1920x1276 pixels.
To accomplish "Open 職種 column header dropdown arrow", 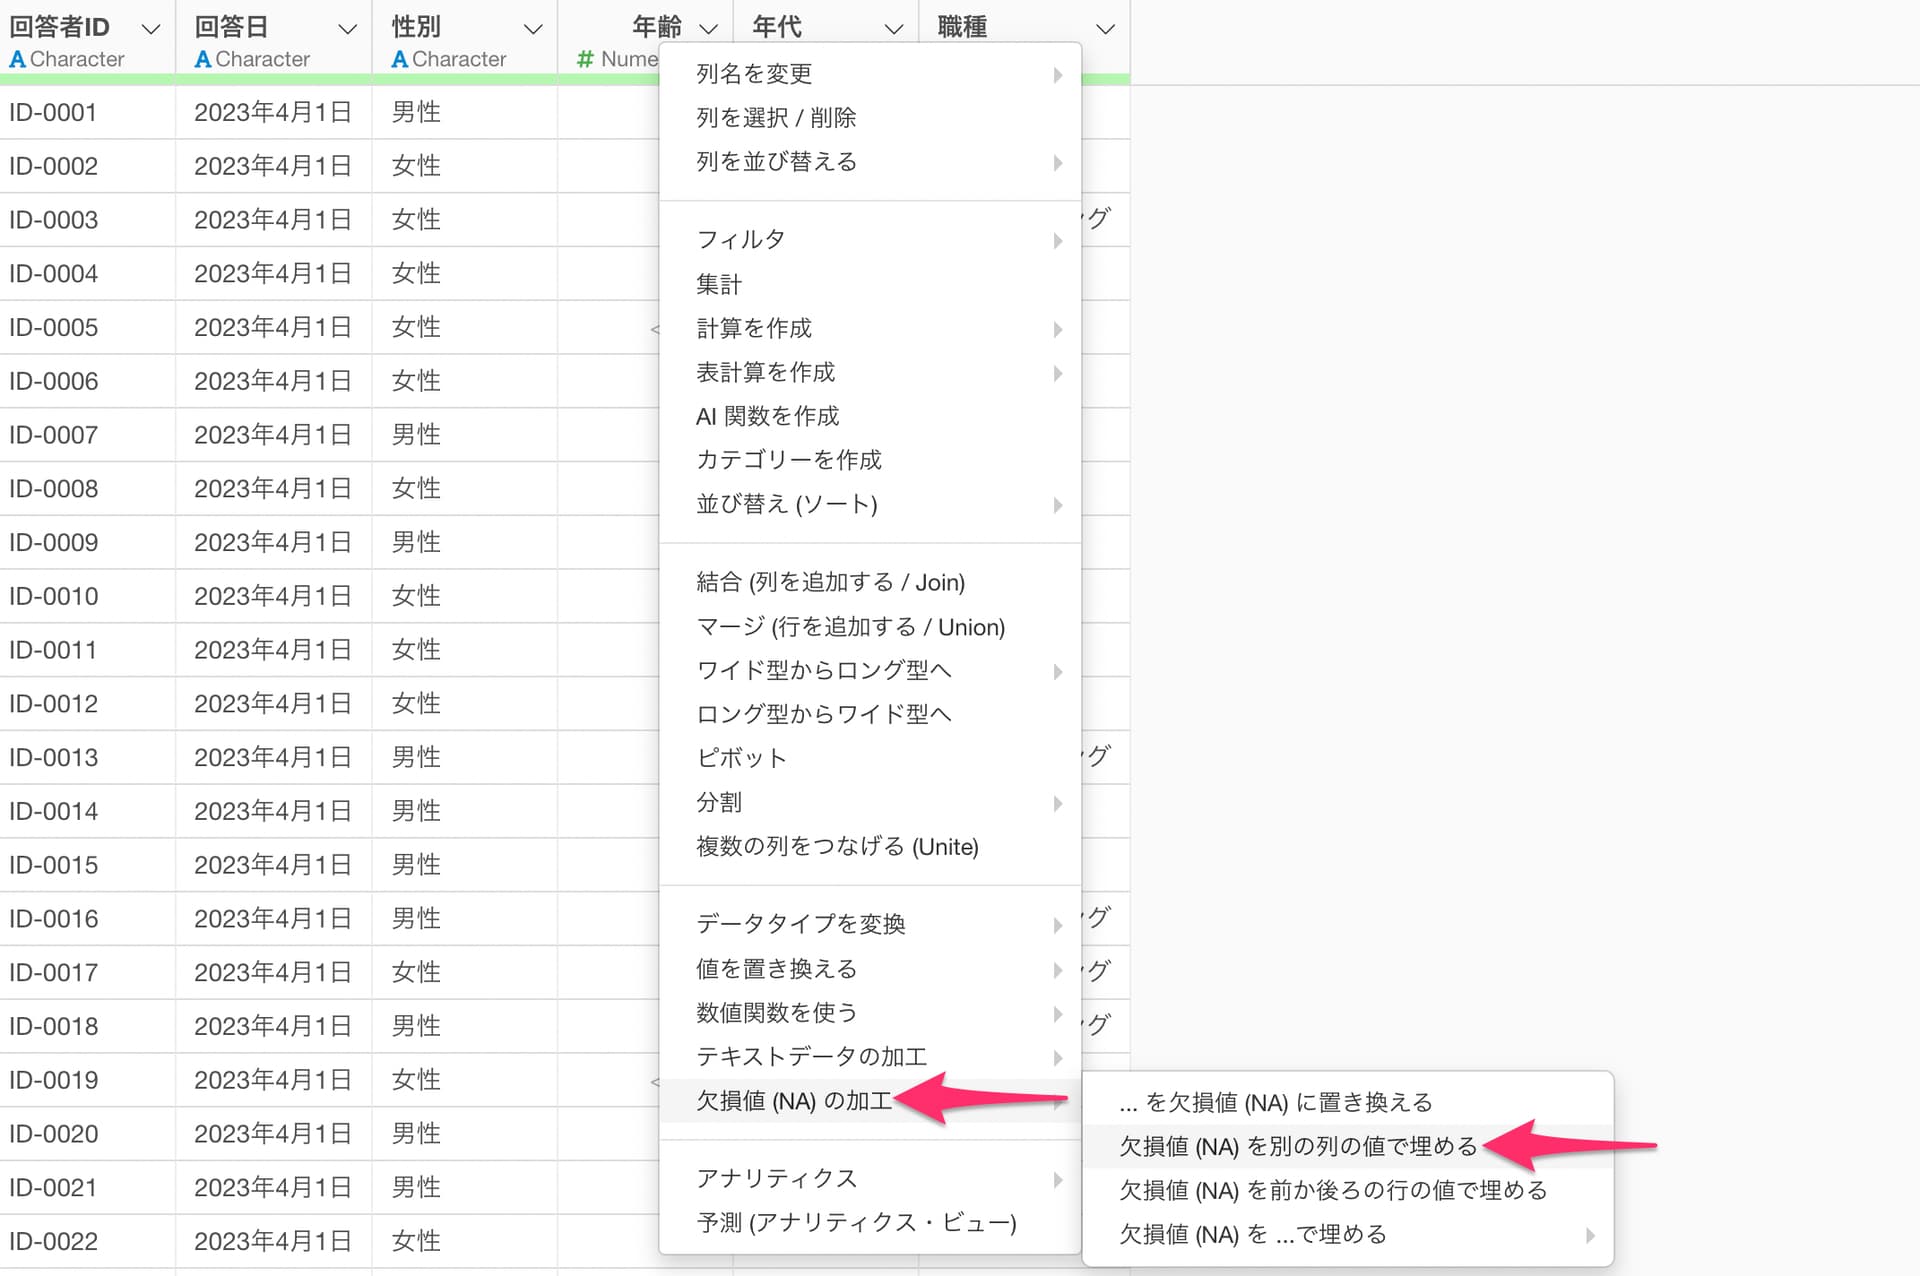I will coord(1105,30).
